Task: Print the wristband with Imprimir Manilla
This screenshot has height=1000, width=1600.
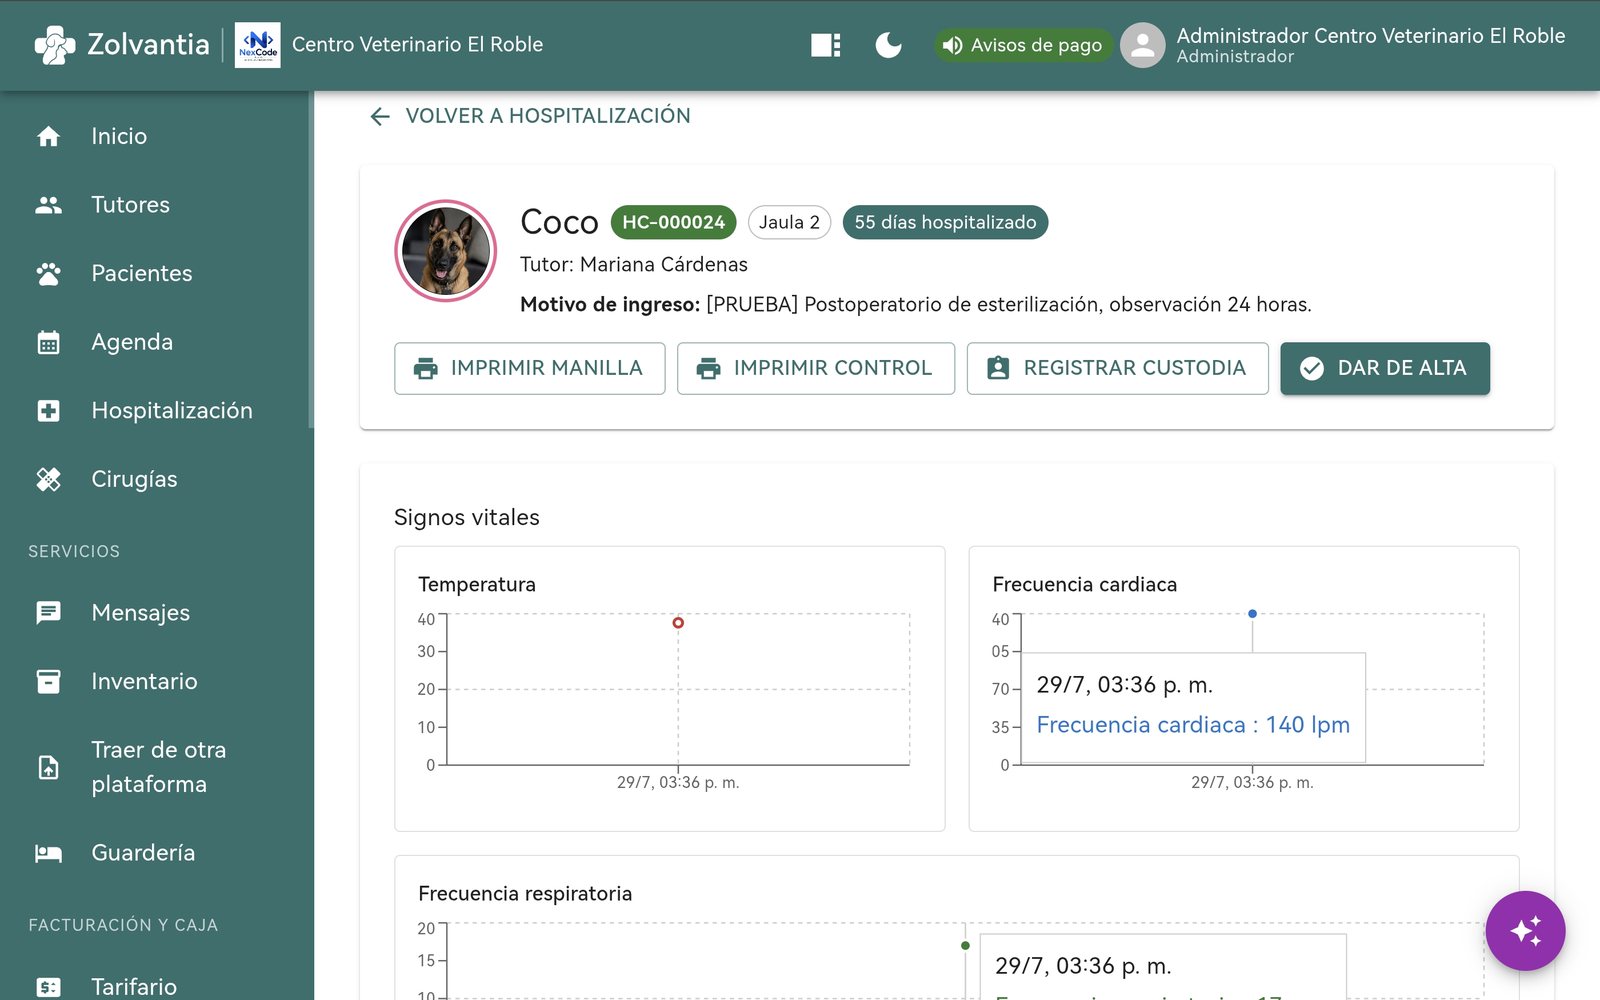Action: (530, 369)
